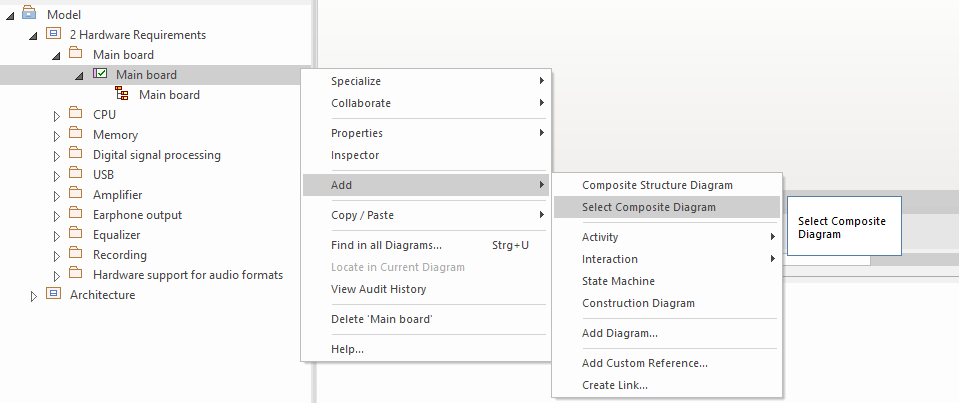
Task: Click the Equalizer folder icon
Action: tap(75, 234)
